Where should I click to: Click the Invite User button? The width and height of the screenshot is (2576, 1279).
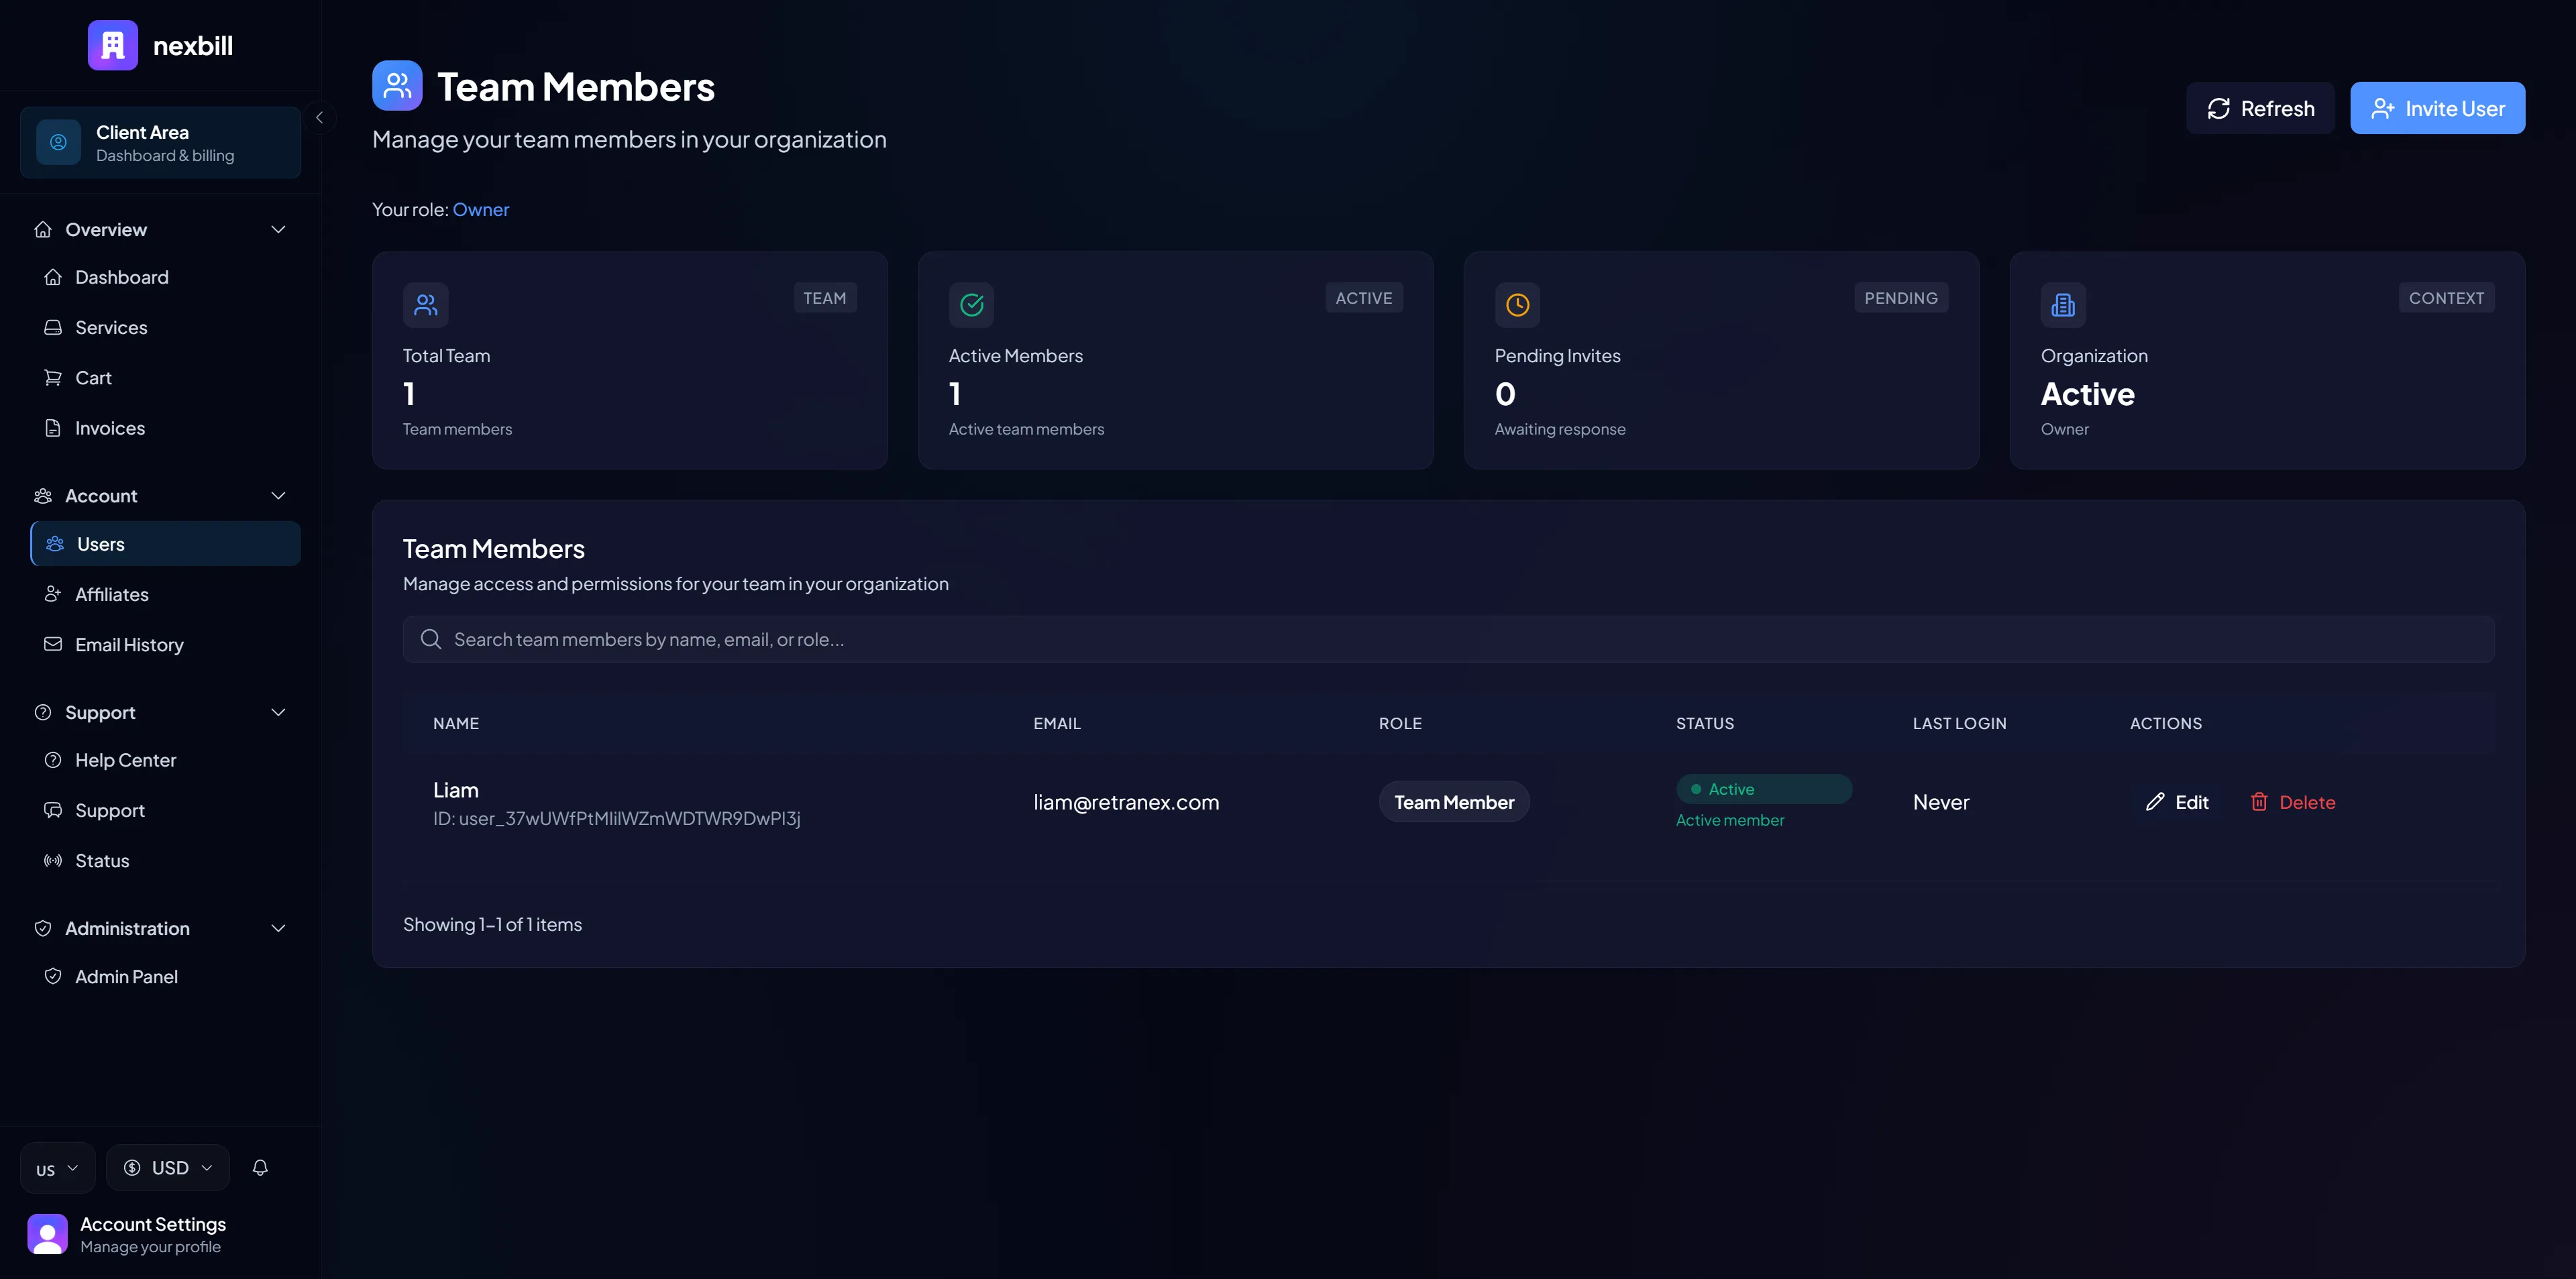2437,107
